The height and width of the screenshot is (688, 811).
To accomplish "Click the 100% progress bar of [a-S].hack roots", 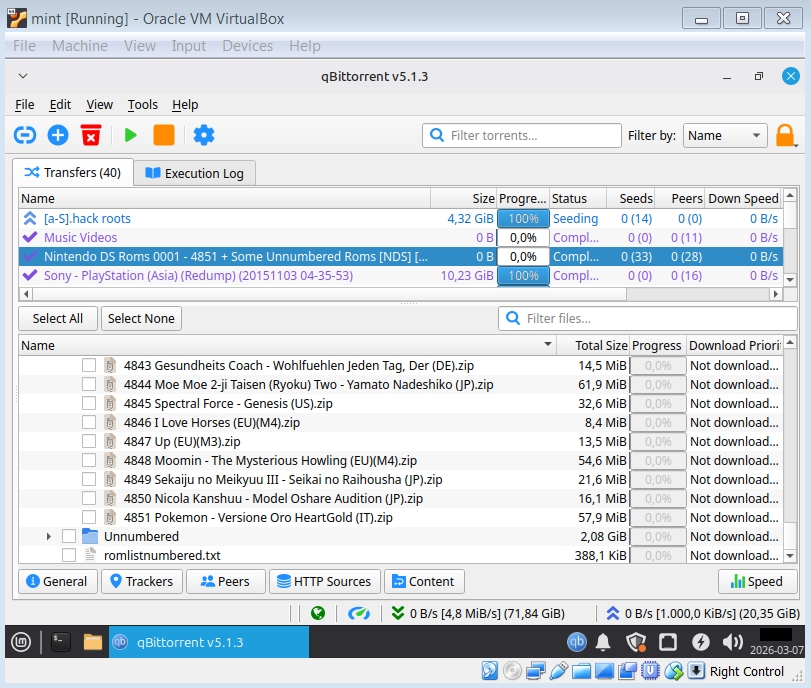I will pos(523,218).
